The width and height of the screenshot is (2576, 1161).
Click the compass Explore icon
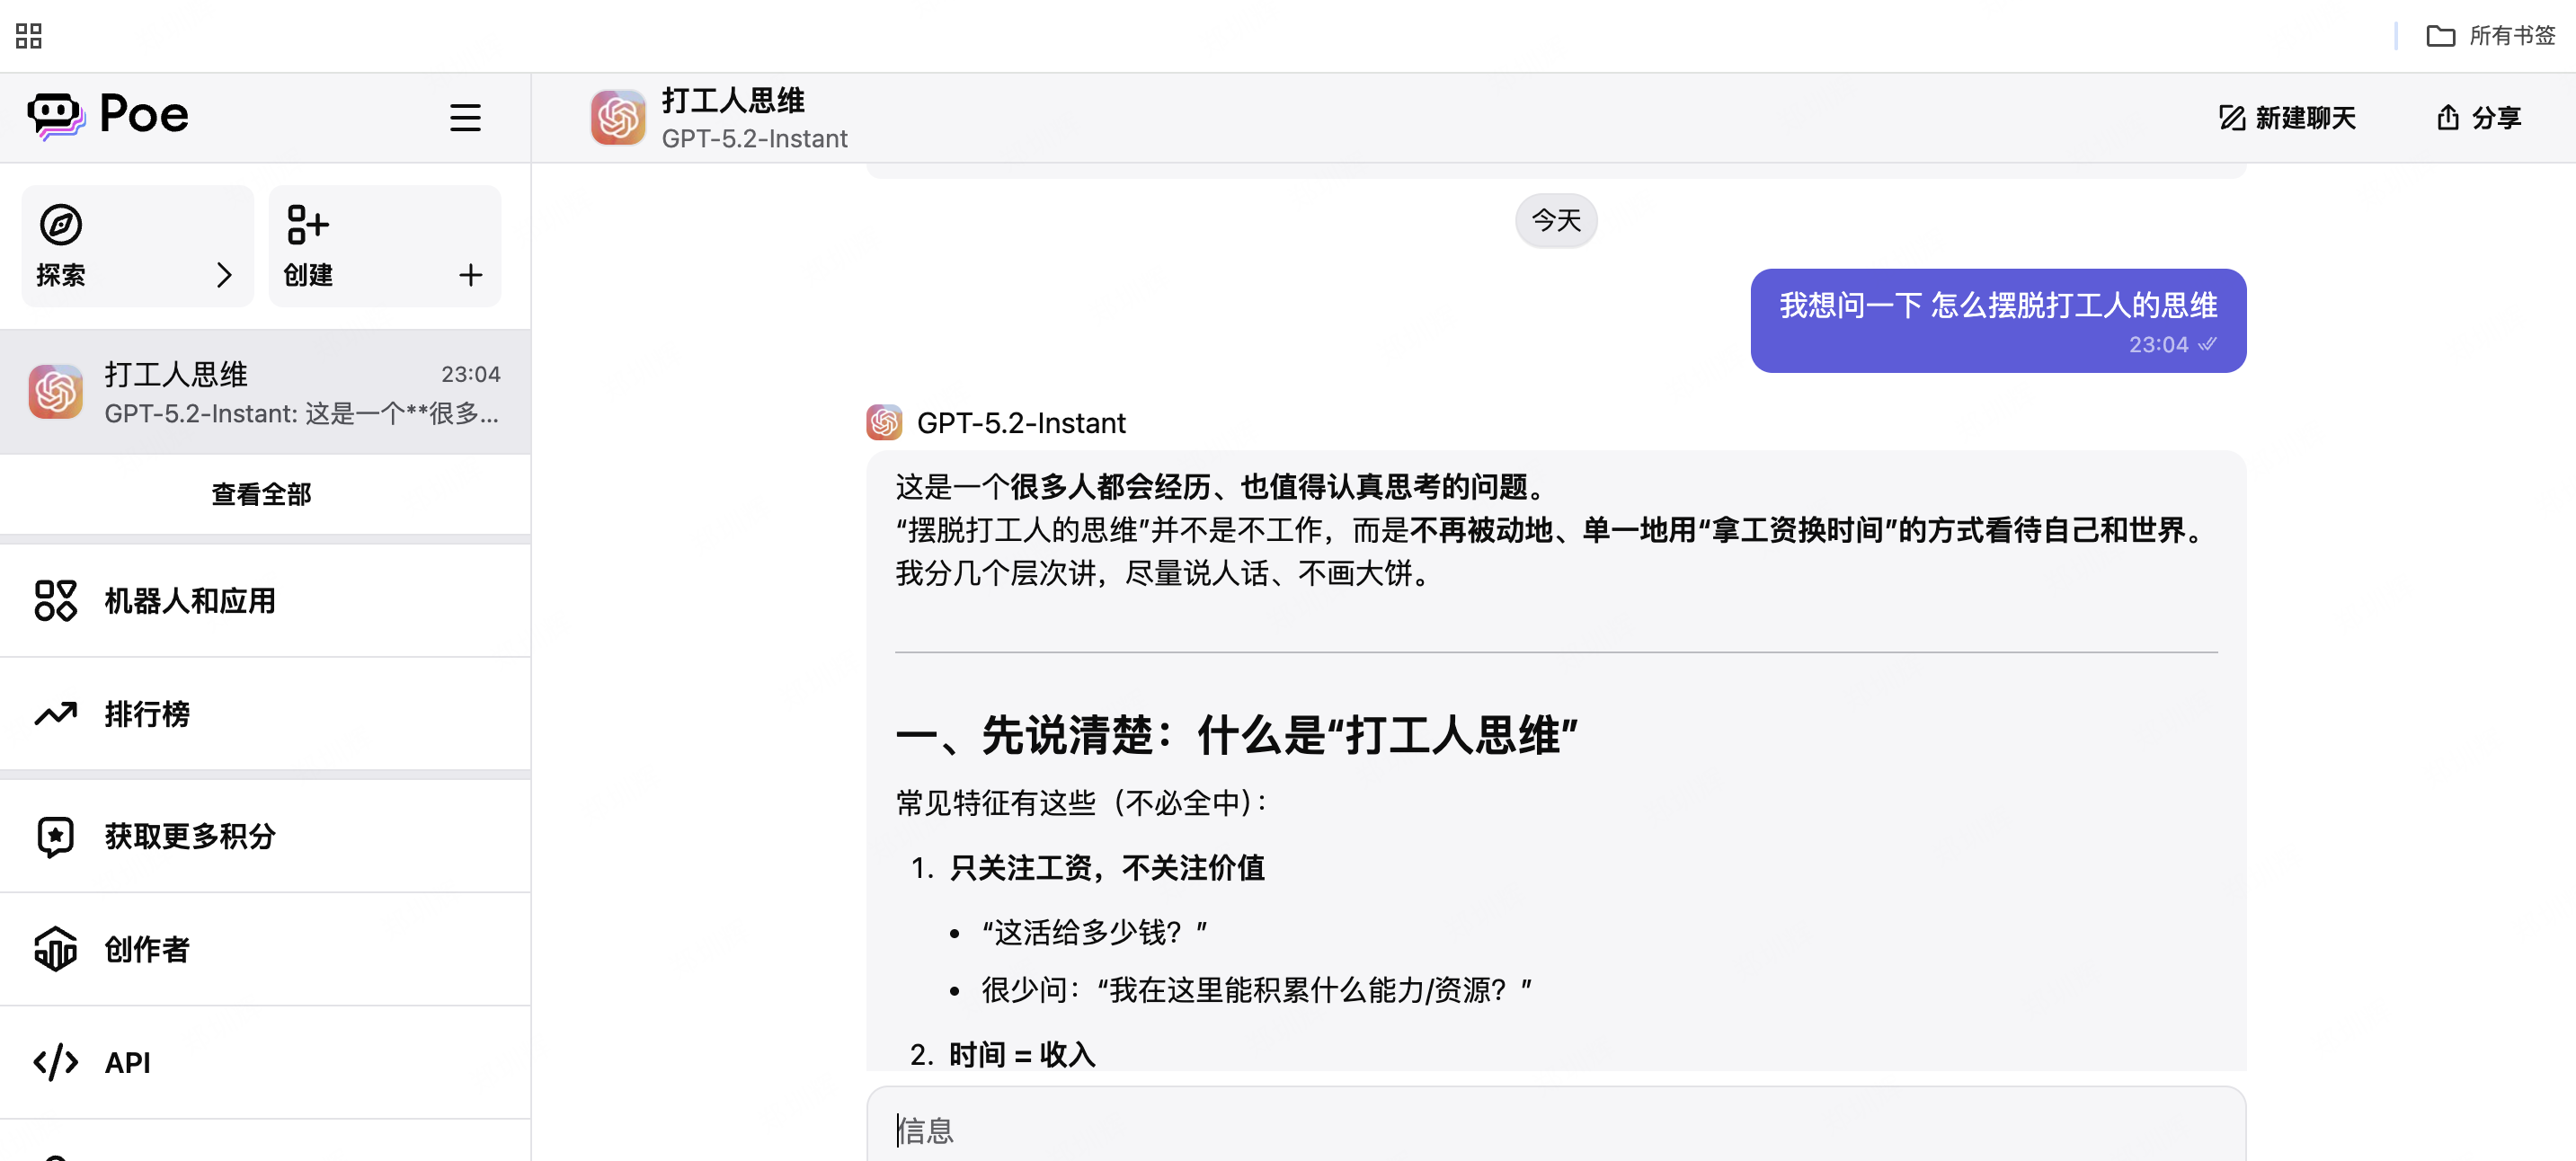click(x=61, y=224)
